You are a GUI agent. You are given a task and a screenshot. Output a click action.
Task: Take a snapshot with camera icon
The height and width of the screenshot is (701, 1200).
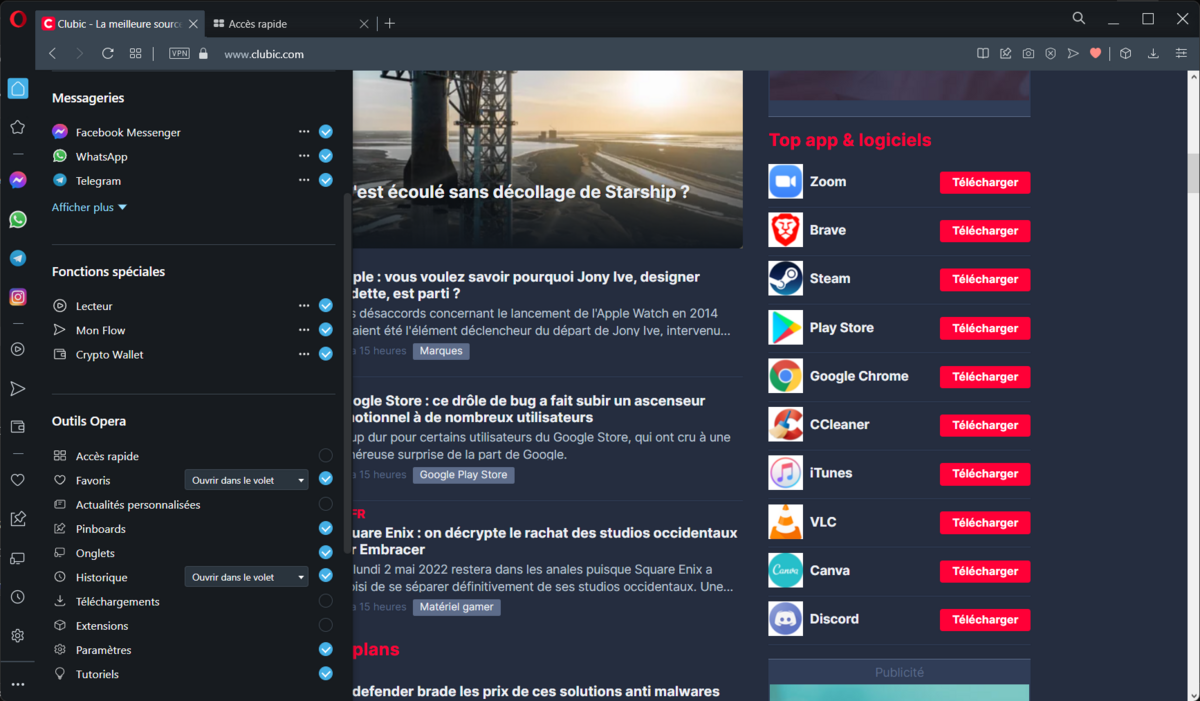coord(1028,54)
